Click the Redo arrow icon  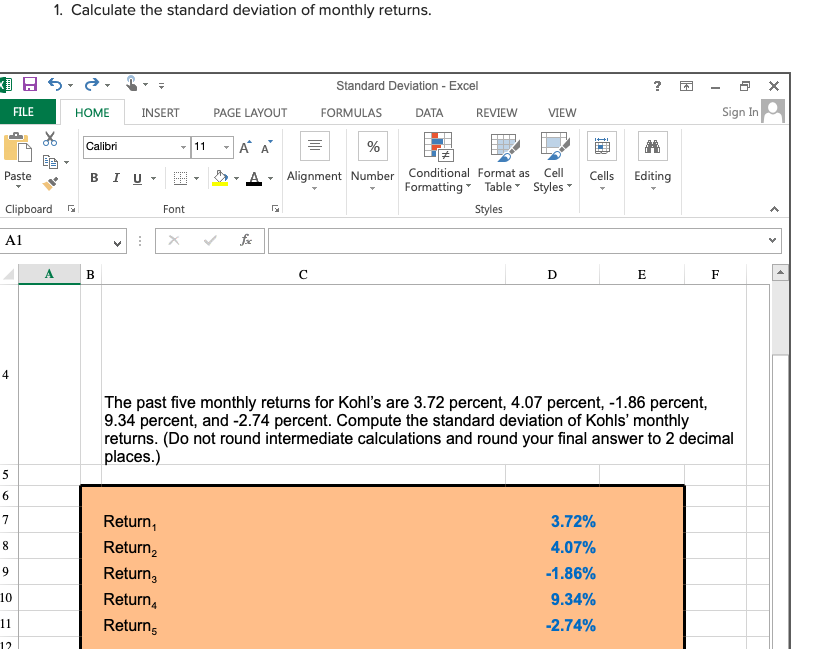coord(92,84)
